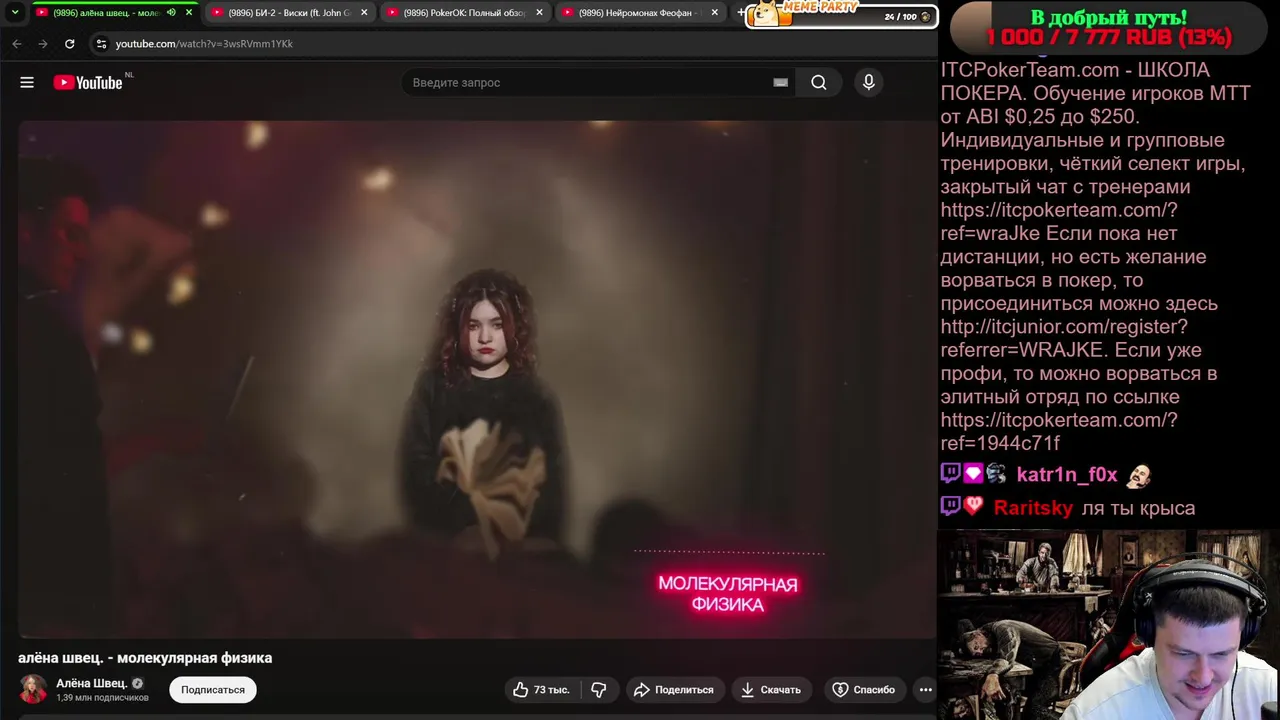Image resolution: width=1280 pixels, height=720 pixels.
Task: Expand the tab search dropdown arrow
Action: pyautogui.click(x=14, y=13)
